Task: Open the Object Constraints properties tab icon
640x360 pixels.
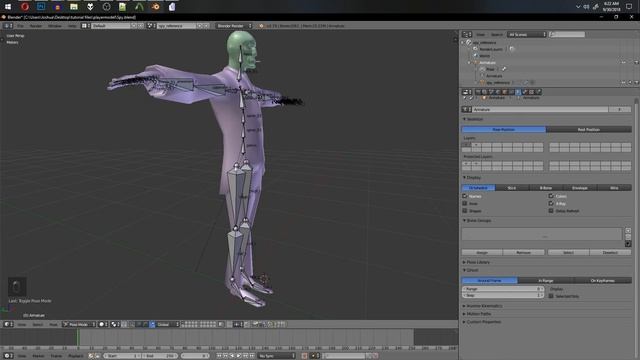Action: pos(511,92)
